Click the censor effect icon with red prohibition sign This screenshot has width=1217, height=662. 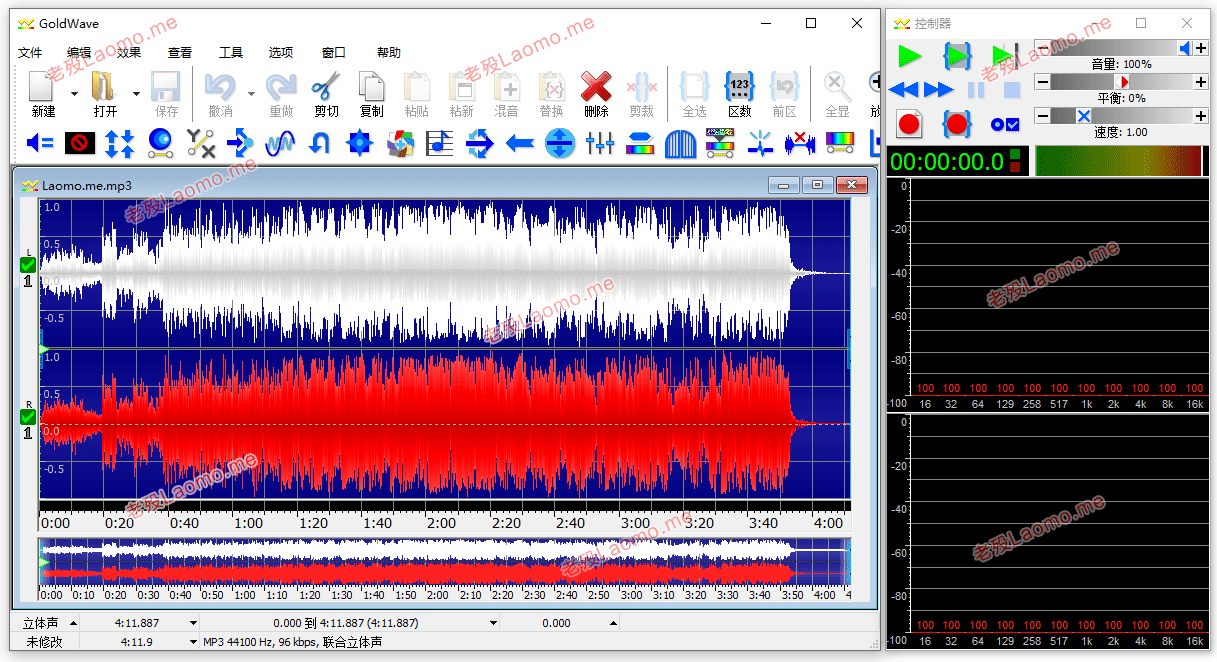tap(80, 143)
